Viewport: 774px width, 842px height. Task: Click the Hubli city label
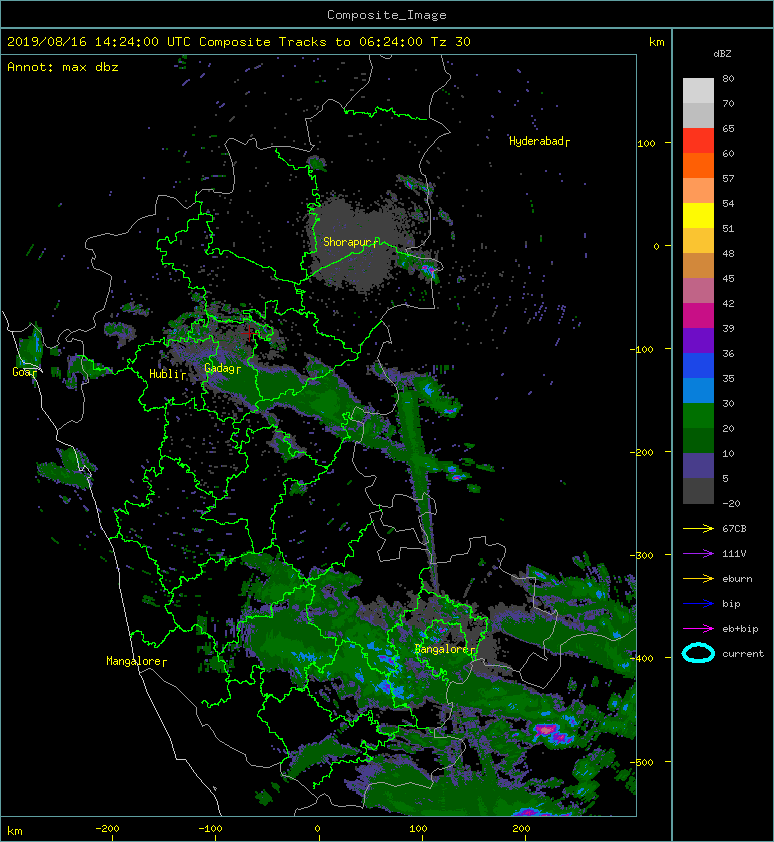click(167, 374)
